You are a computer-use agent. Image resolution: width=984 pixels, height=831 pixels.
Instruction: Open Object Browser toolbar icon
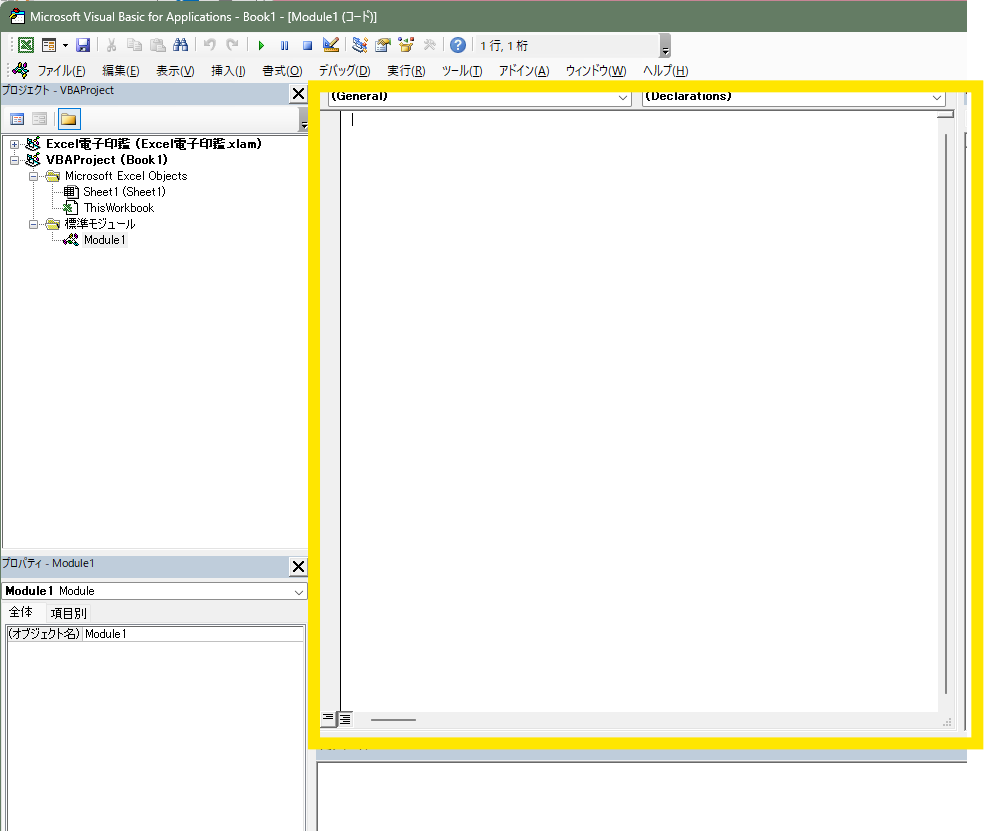(x=406, y=45)
